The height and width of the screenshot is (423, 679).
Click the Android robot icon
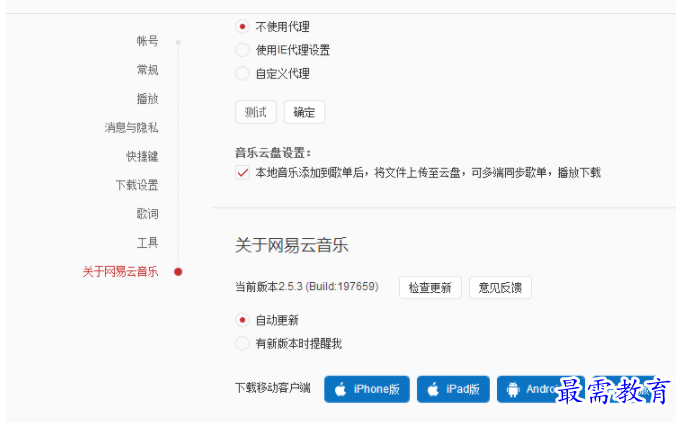[x=513, y=390]
